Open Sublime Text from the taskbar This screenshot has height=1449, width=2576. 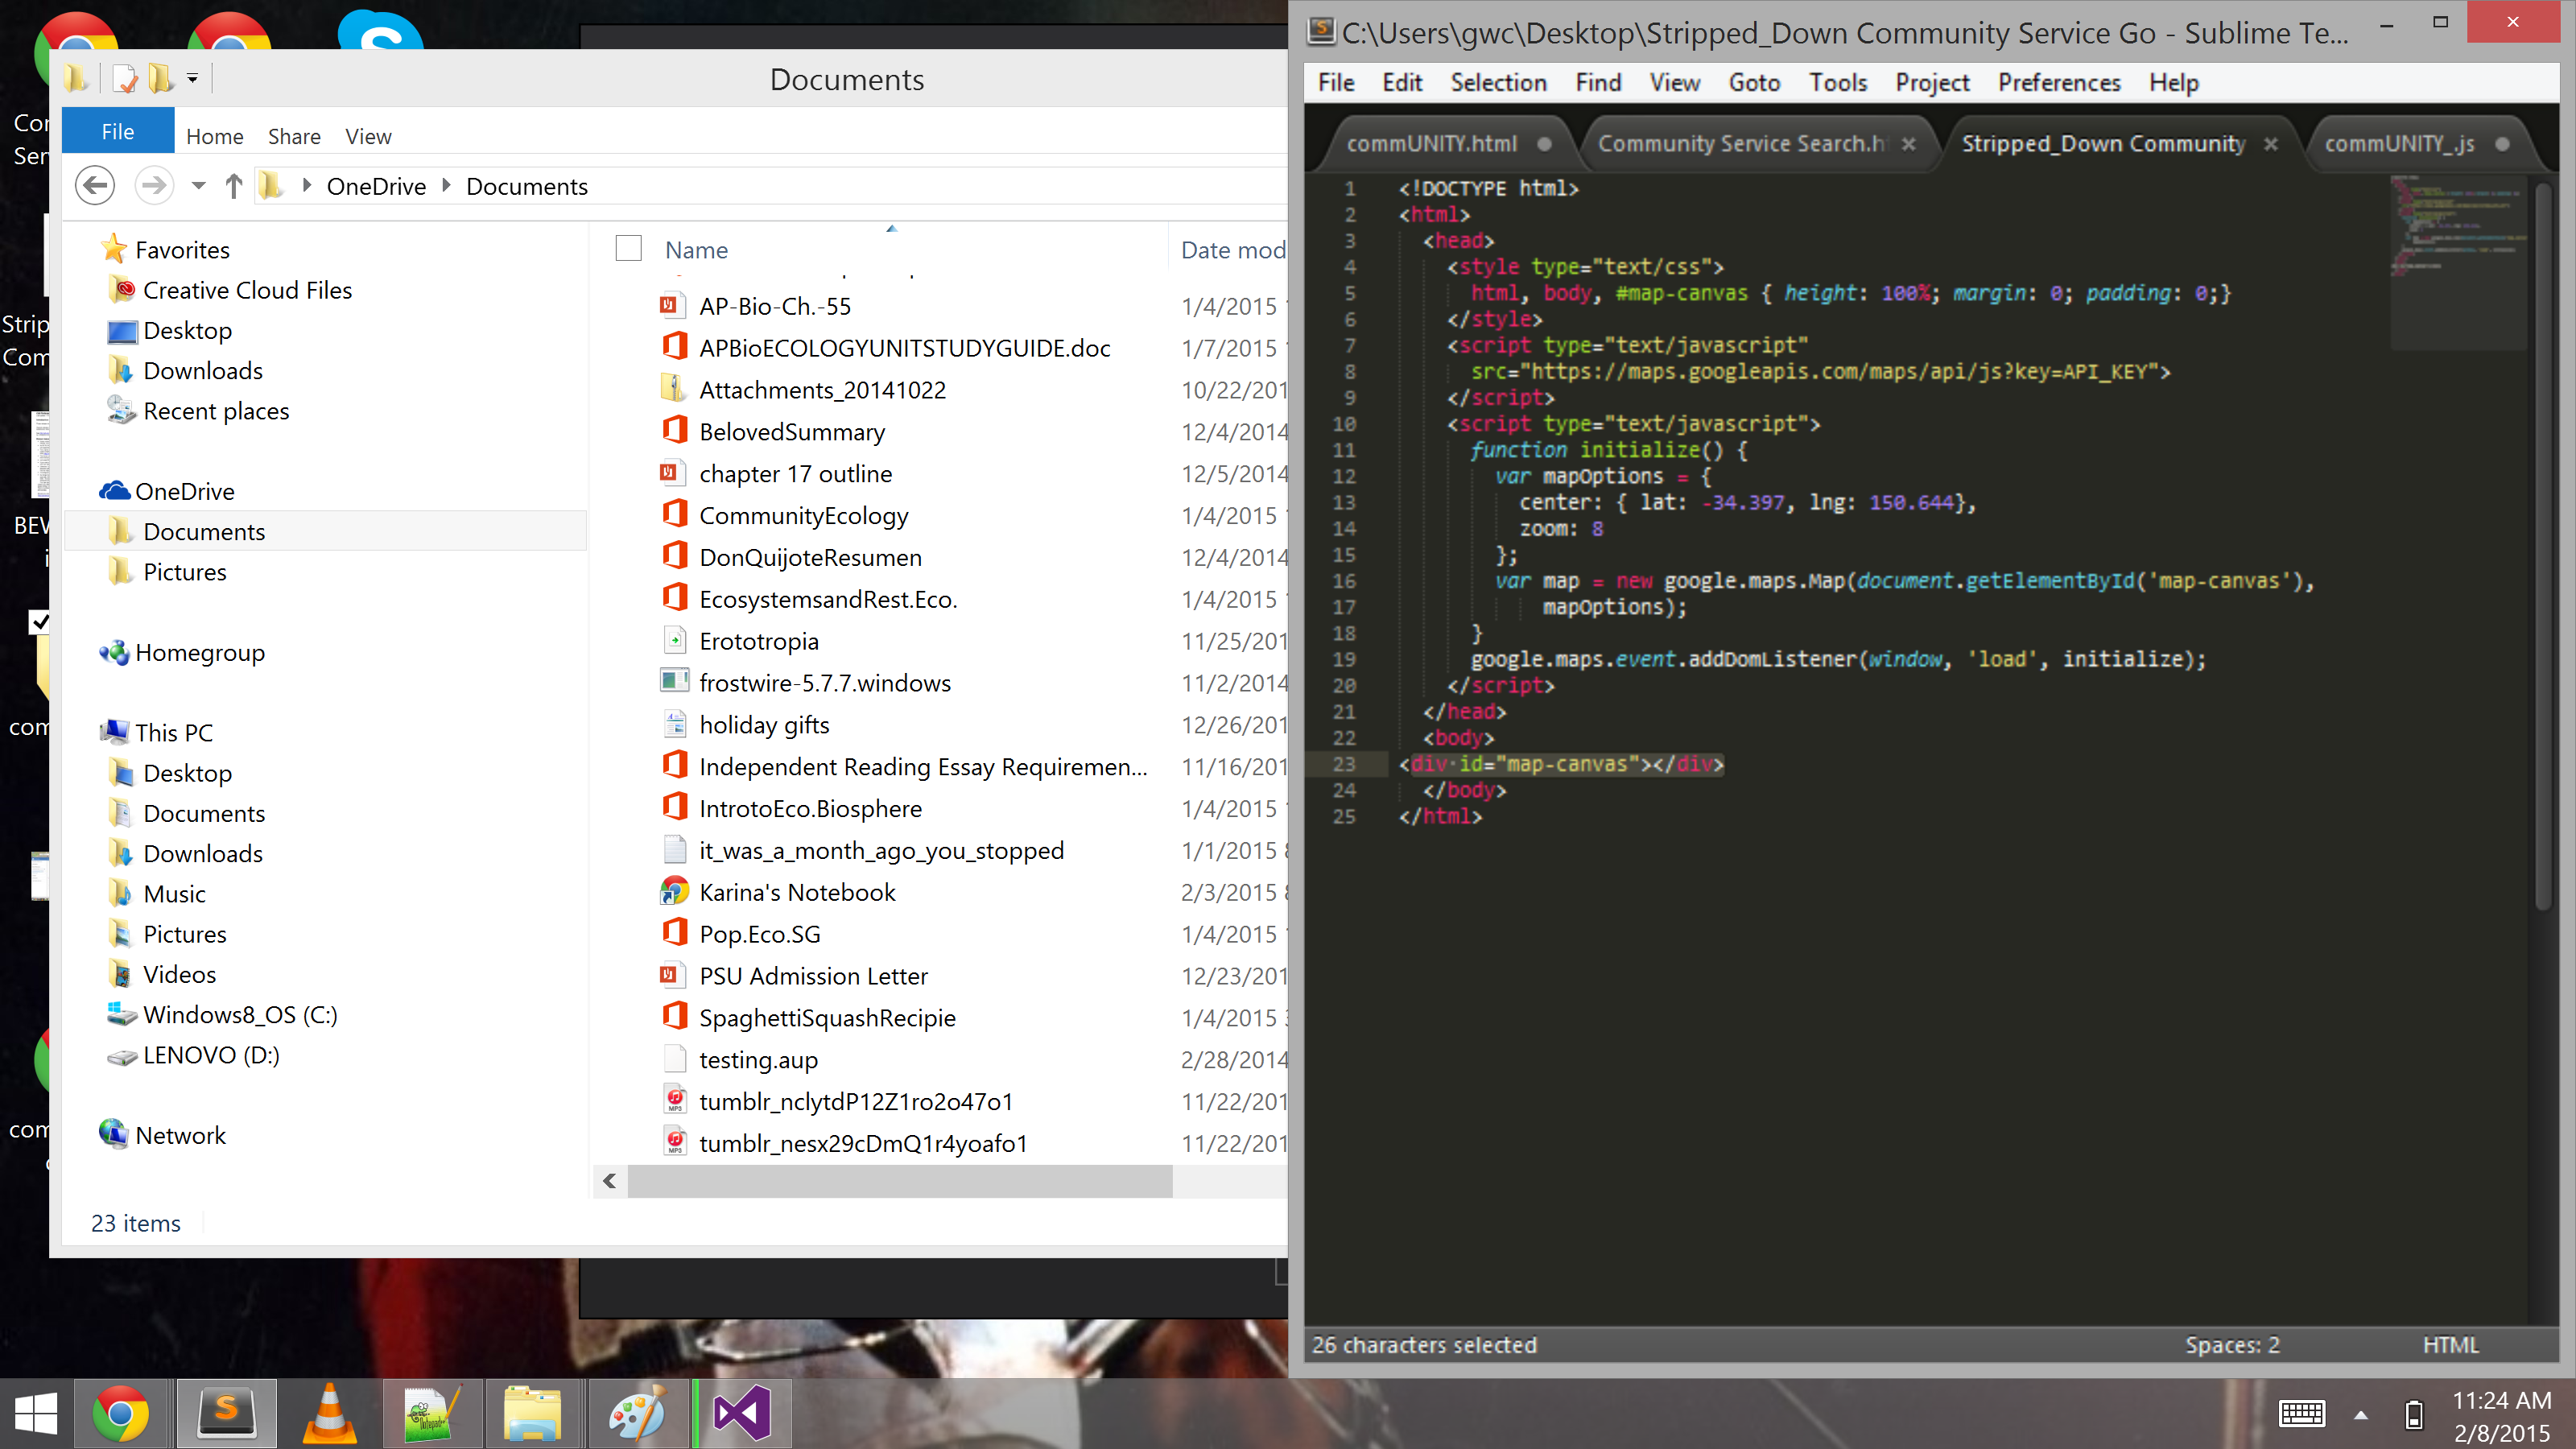227,1413
